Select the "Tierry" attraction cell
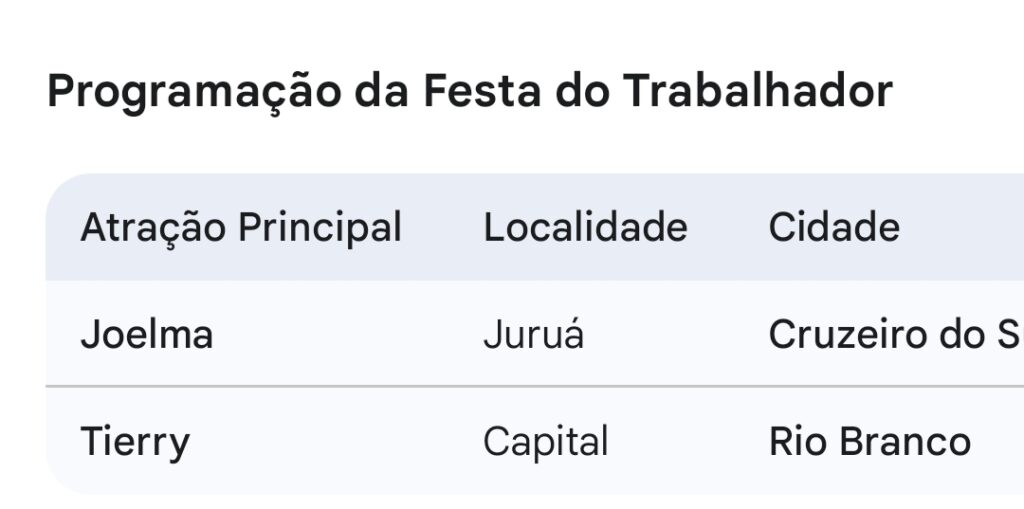 [135, 441]
